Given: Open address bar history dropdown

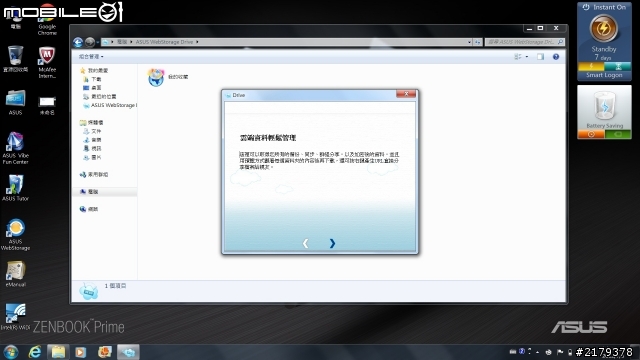Looking at the screenshot, I should coord(469,42).
